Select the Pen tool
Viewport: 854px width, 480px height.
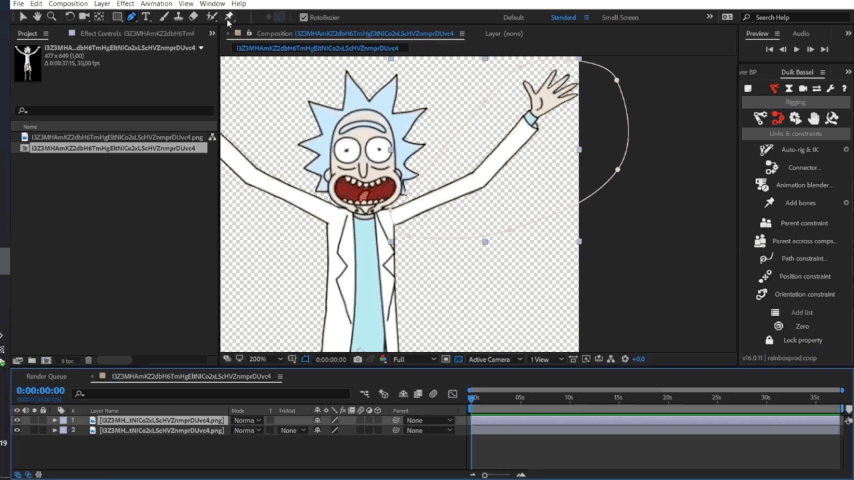(131, 17)
